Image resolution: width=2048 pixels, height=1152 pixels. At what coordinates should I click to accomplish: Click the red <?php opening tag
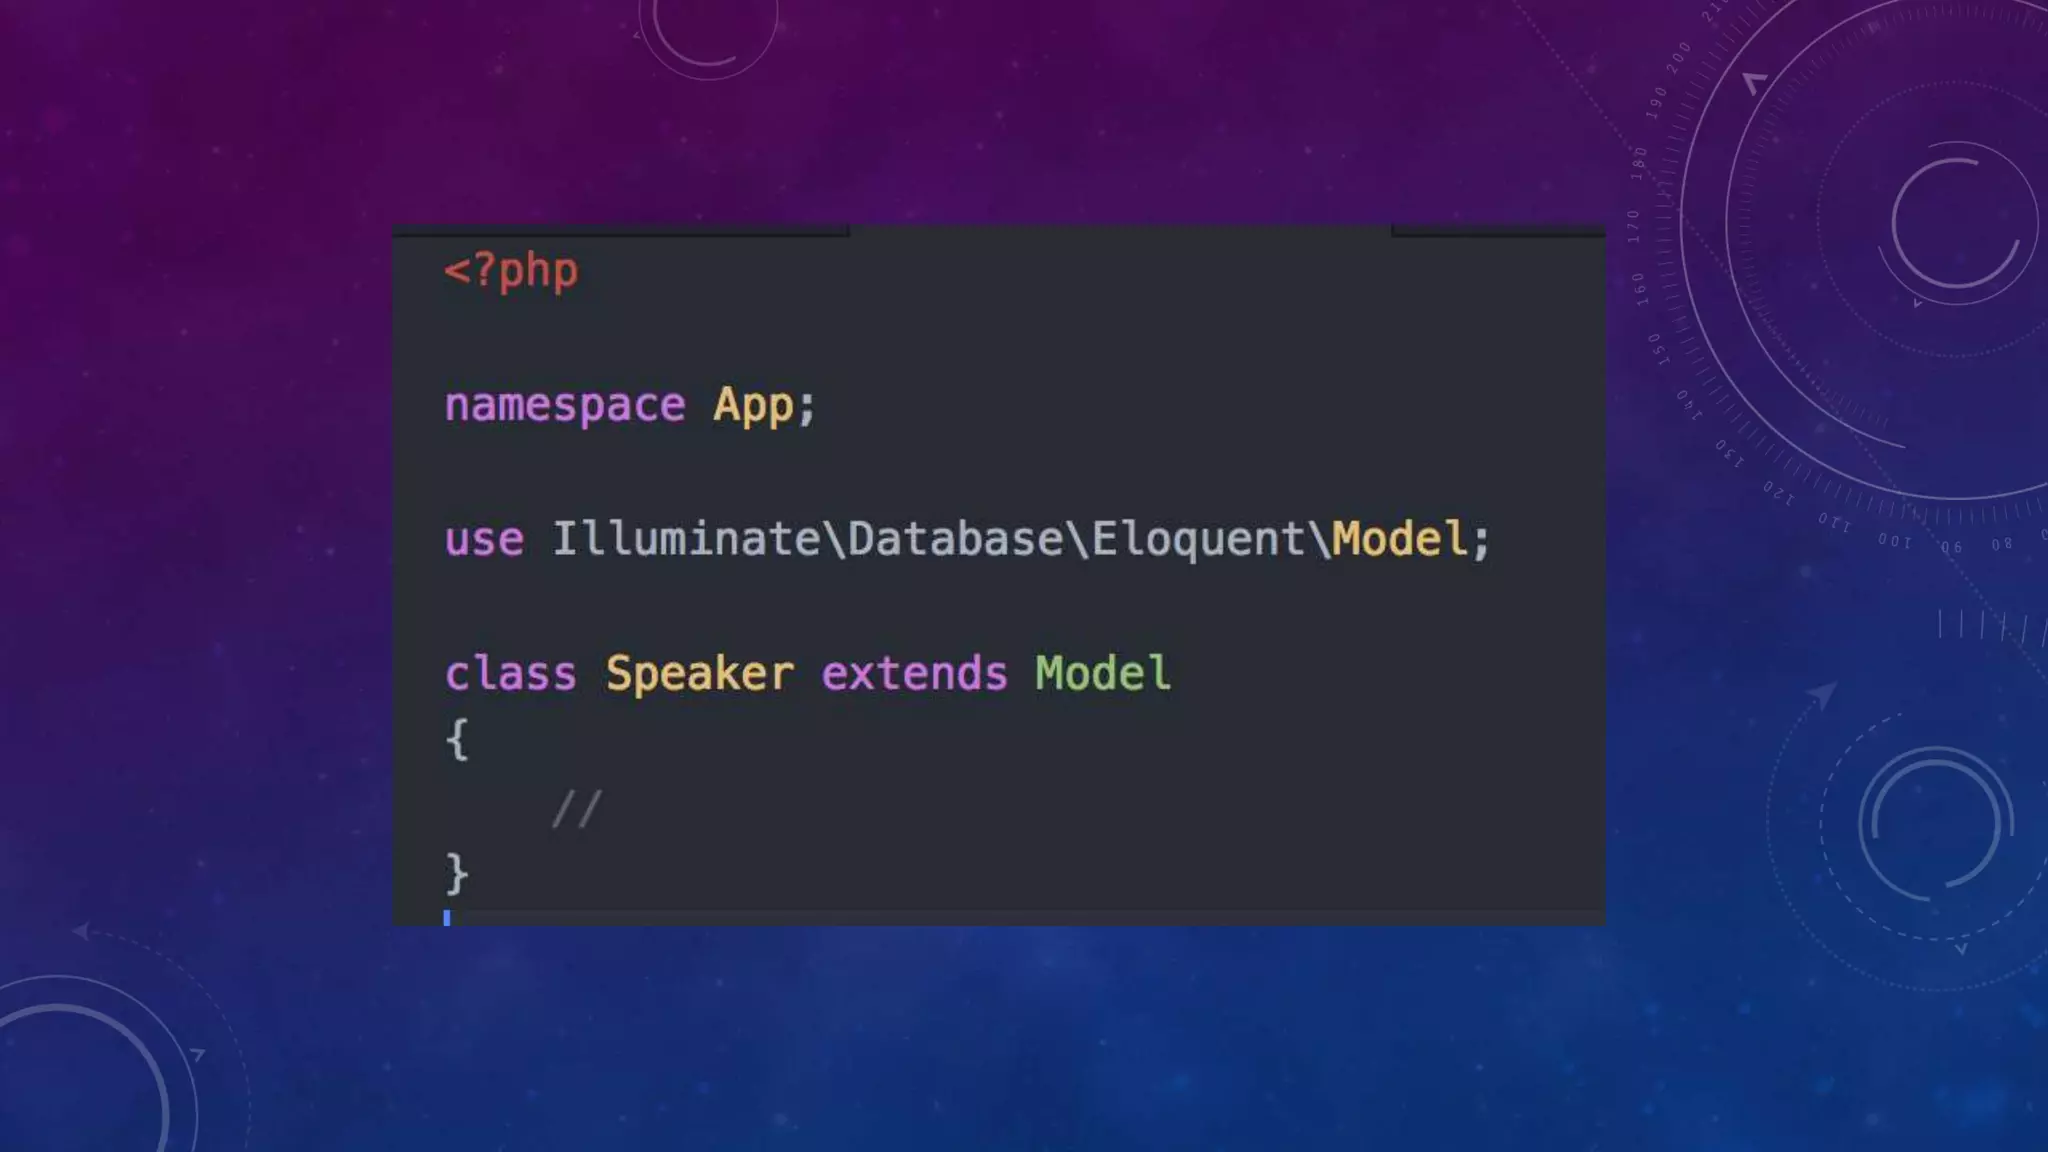click(511, 271)
